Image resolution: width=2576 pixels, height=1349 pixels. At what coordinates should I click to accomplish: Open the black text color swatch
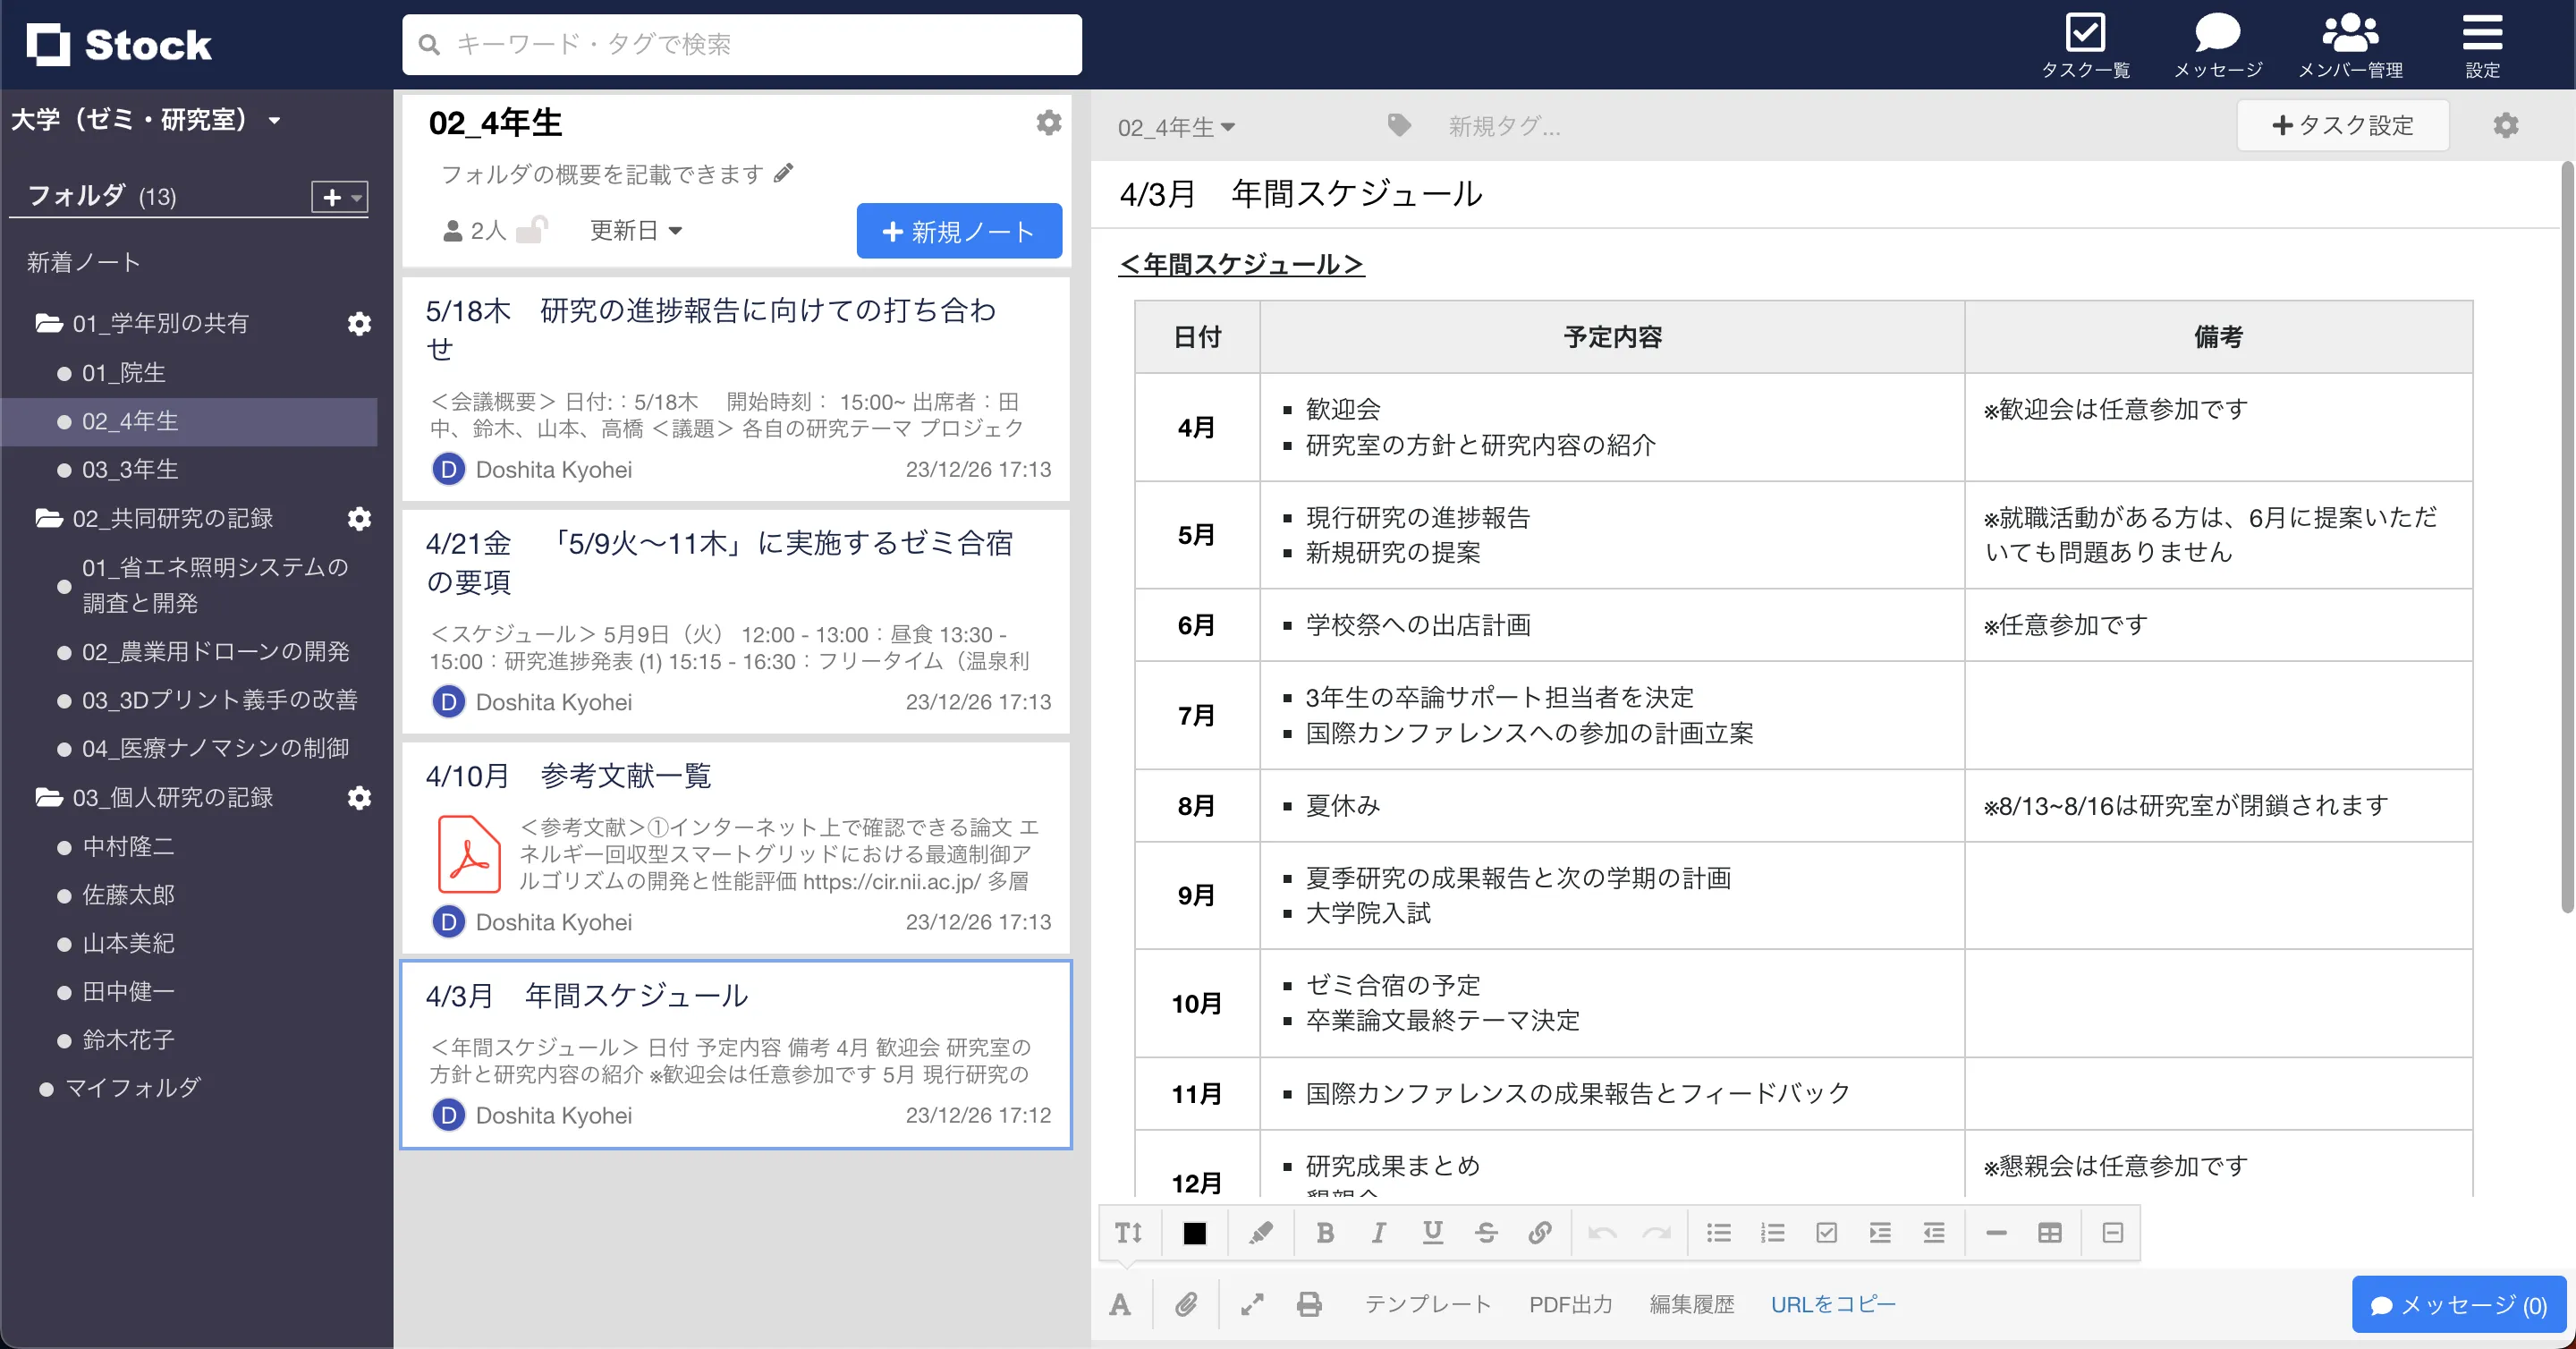click(x=1194, y=1233)
